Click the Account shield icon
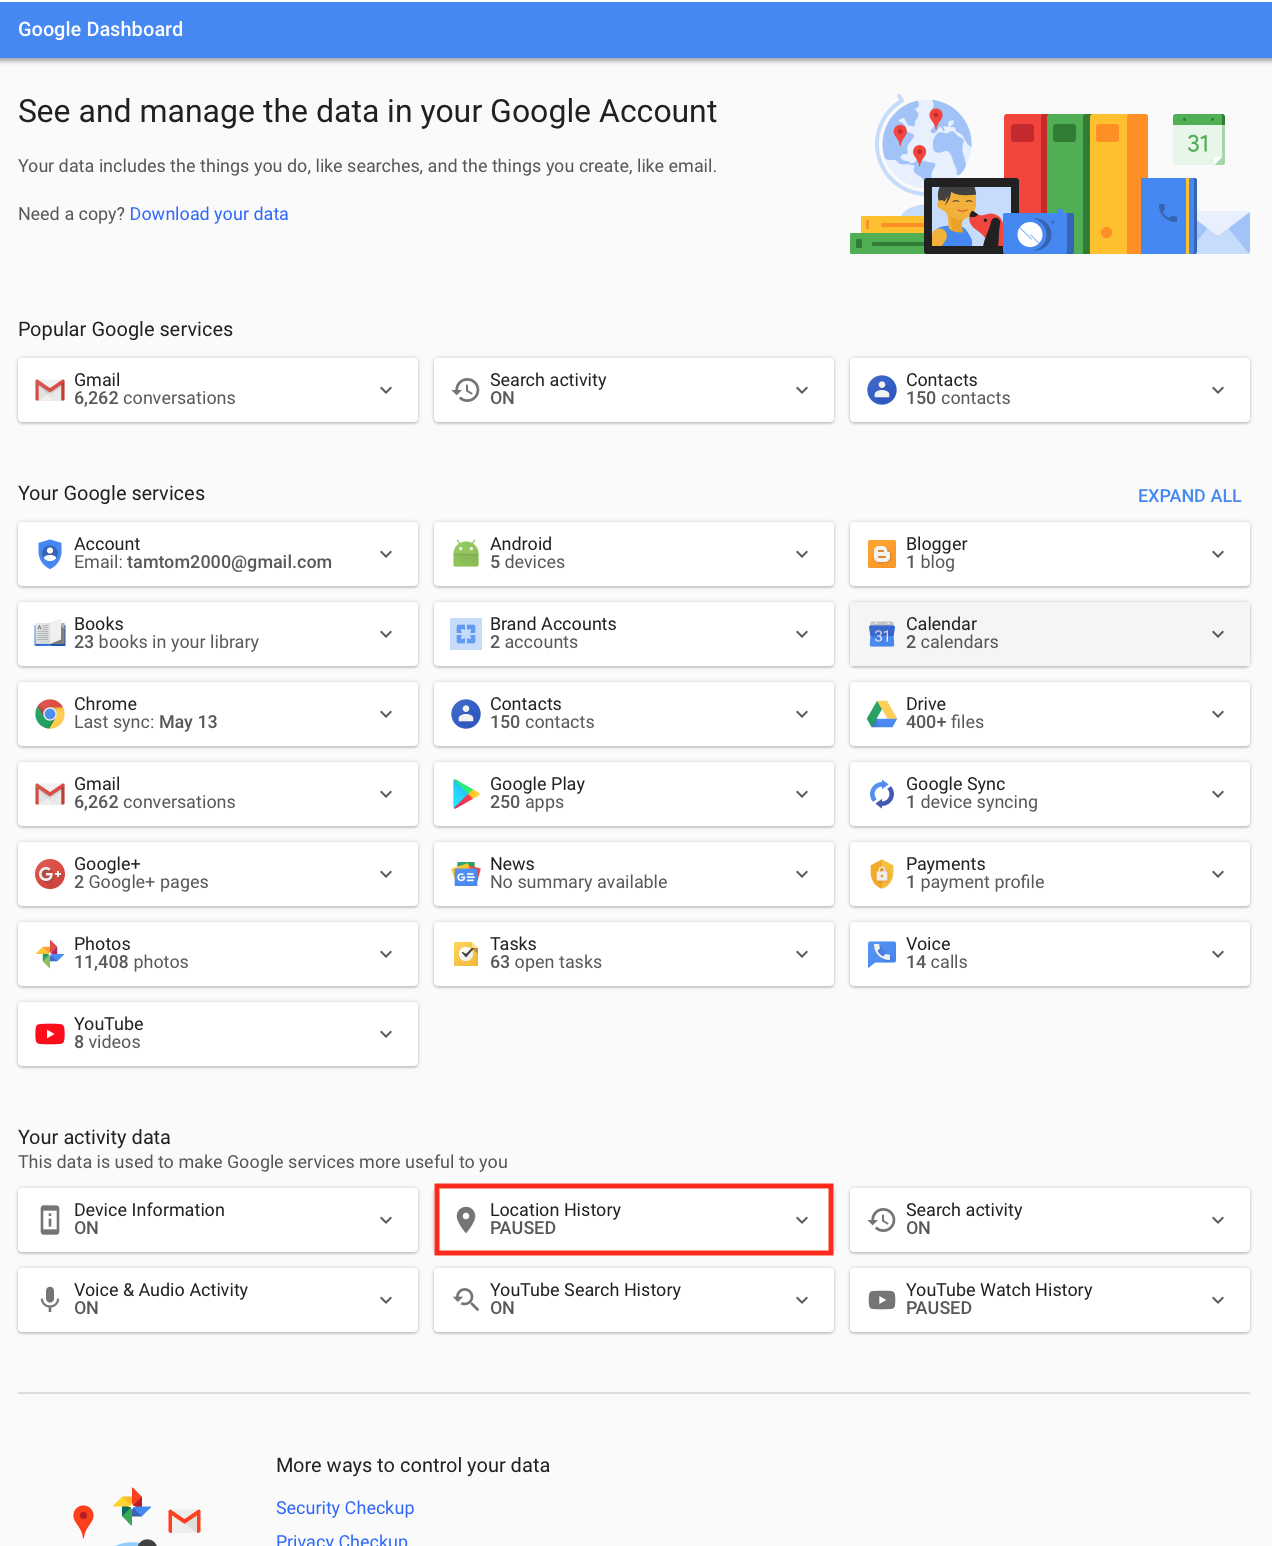Screen dimensions: 1272x1546 coord(50,554)
